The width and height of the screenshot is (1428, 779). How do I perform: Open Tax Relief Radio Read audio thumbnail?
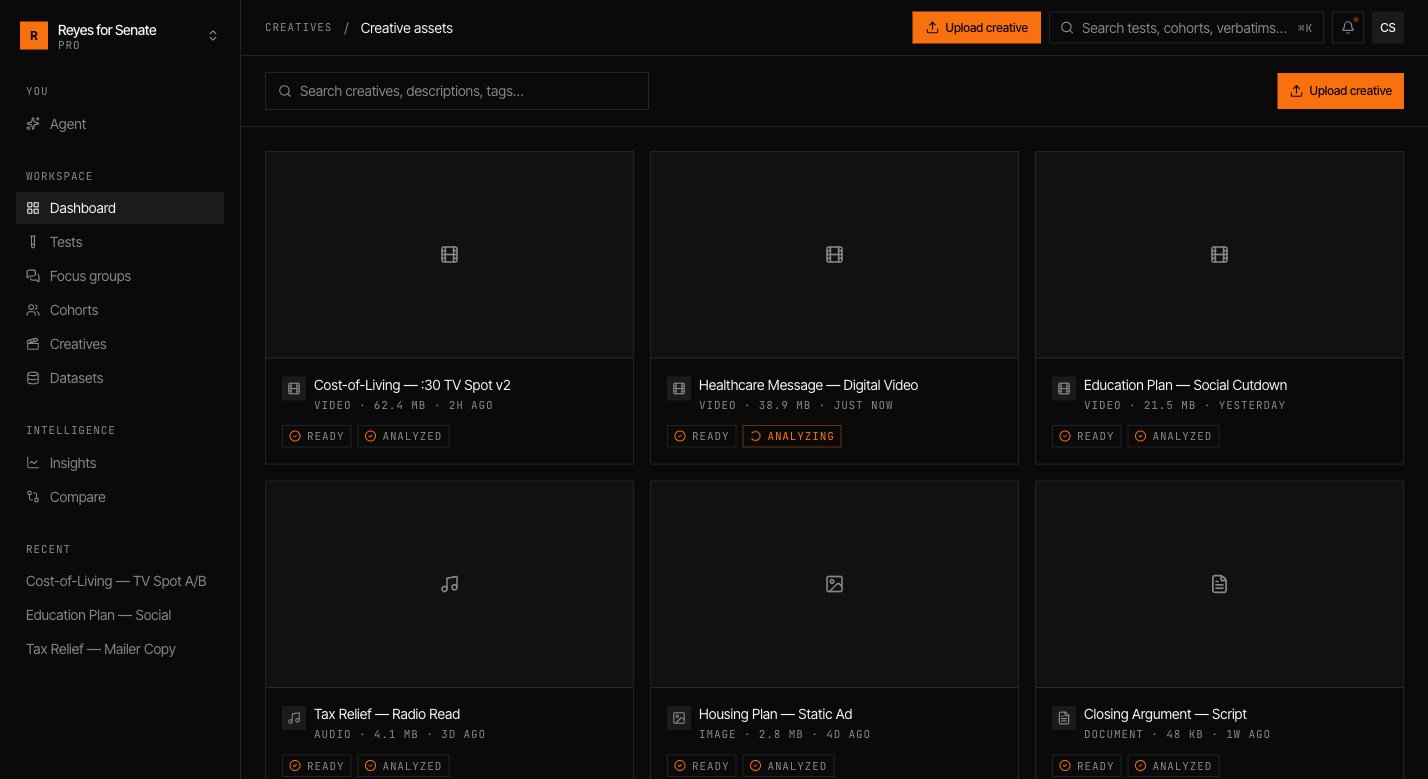tap(449, 584)
